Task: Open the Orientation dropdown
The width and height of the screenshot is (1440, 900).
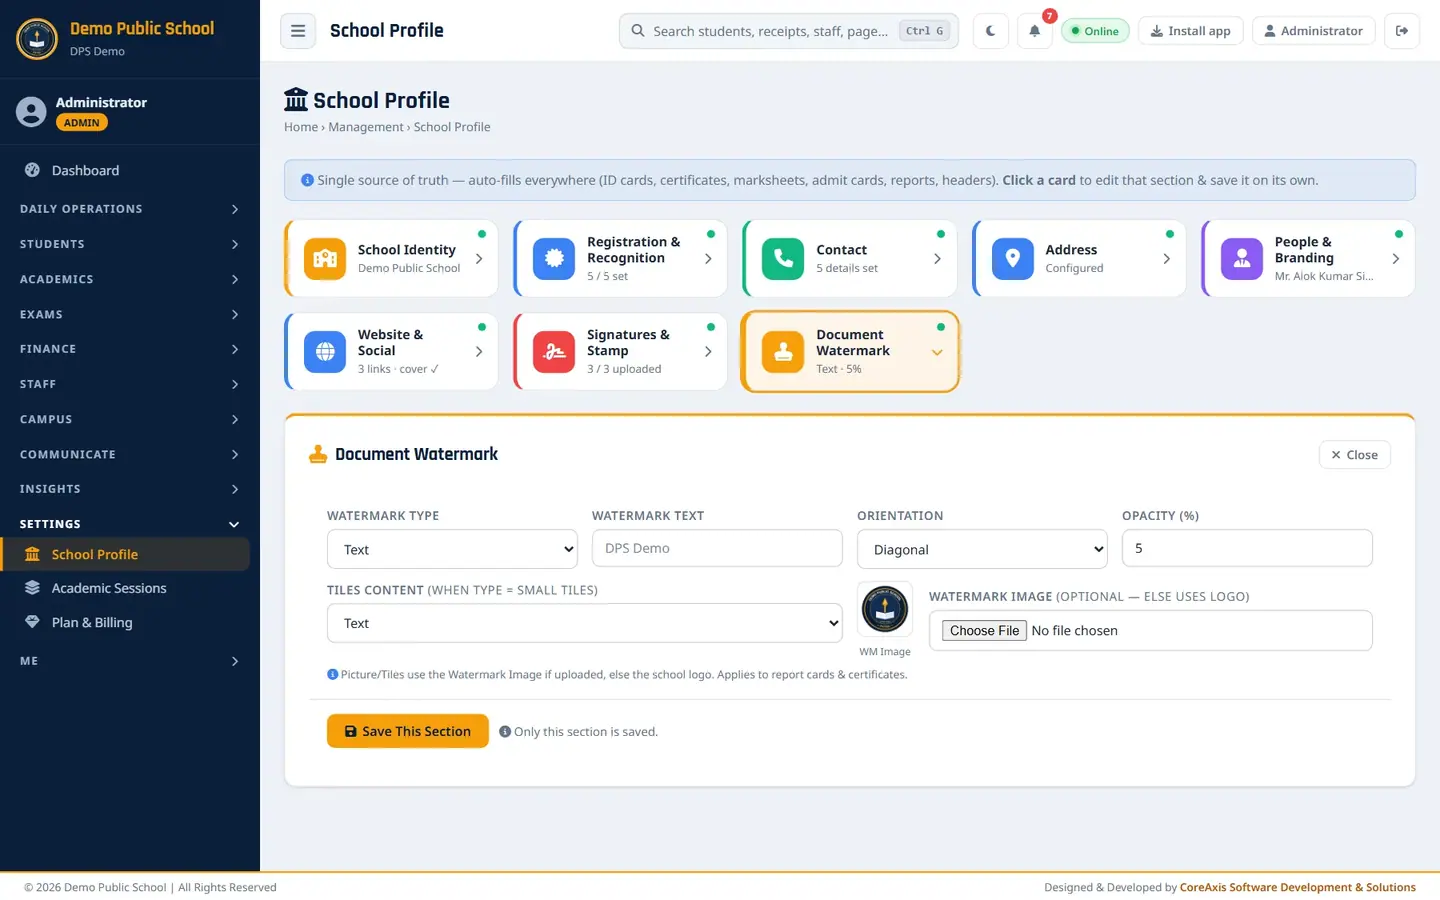Action: [982, 549]
